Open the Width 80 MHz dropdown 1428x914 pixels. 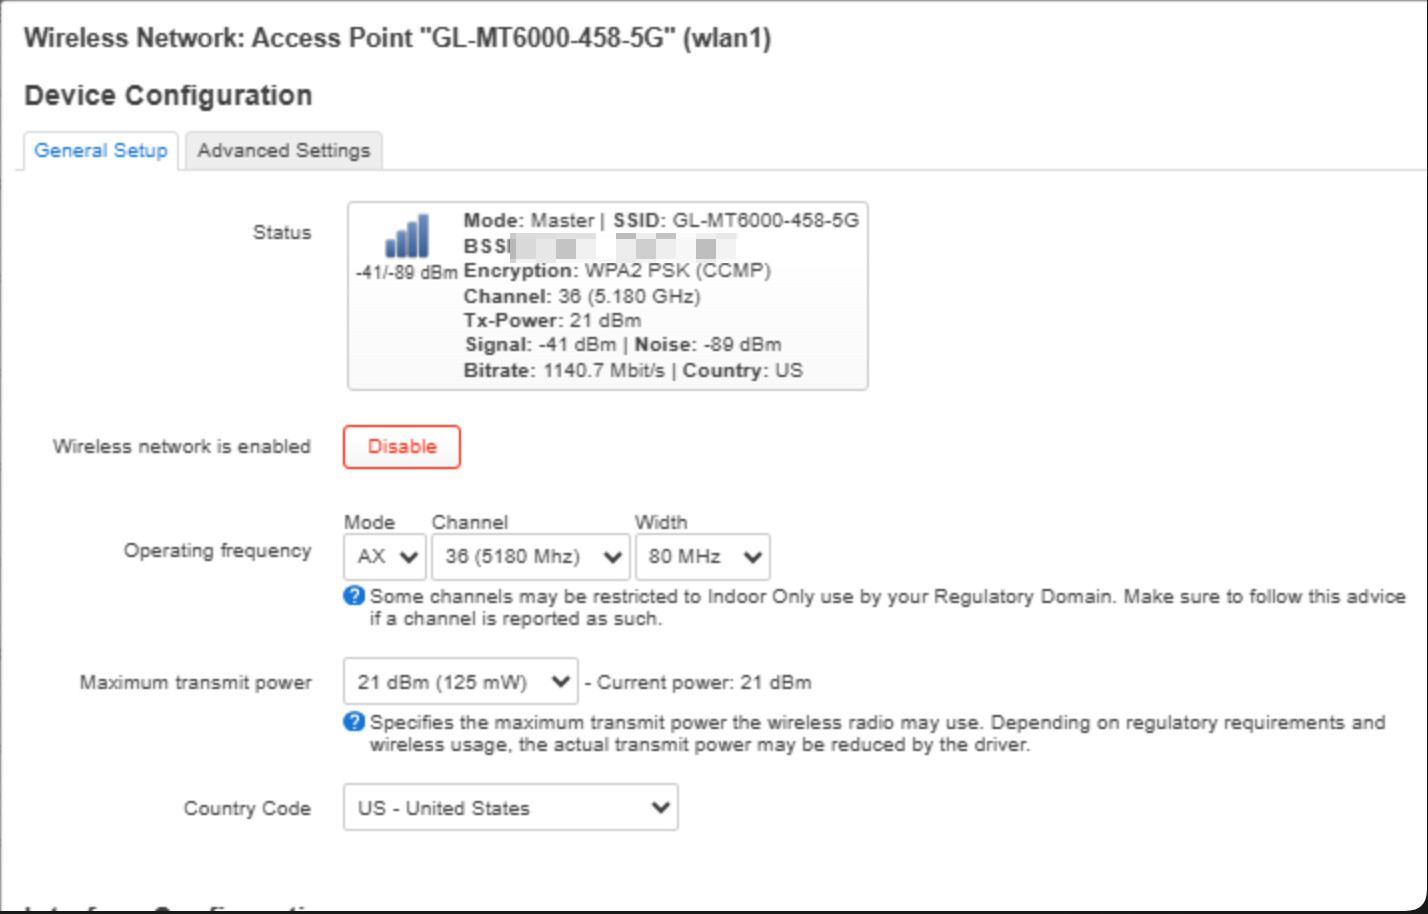point(703,557)
